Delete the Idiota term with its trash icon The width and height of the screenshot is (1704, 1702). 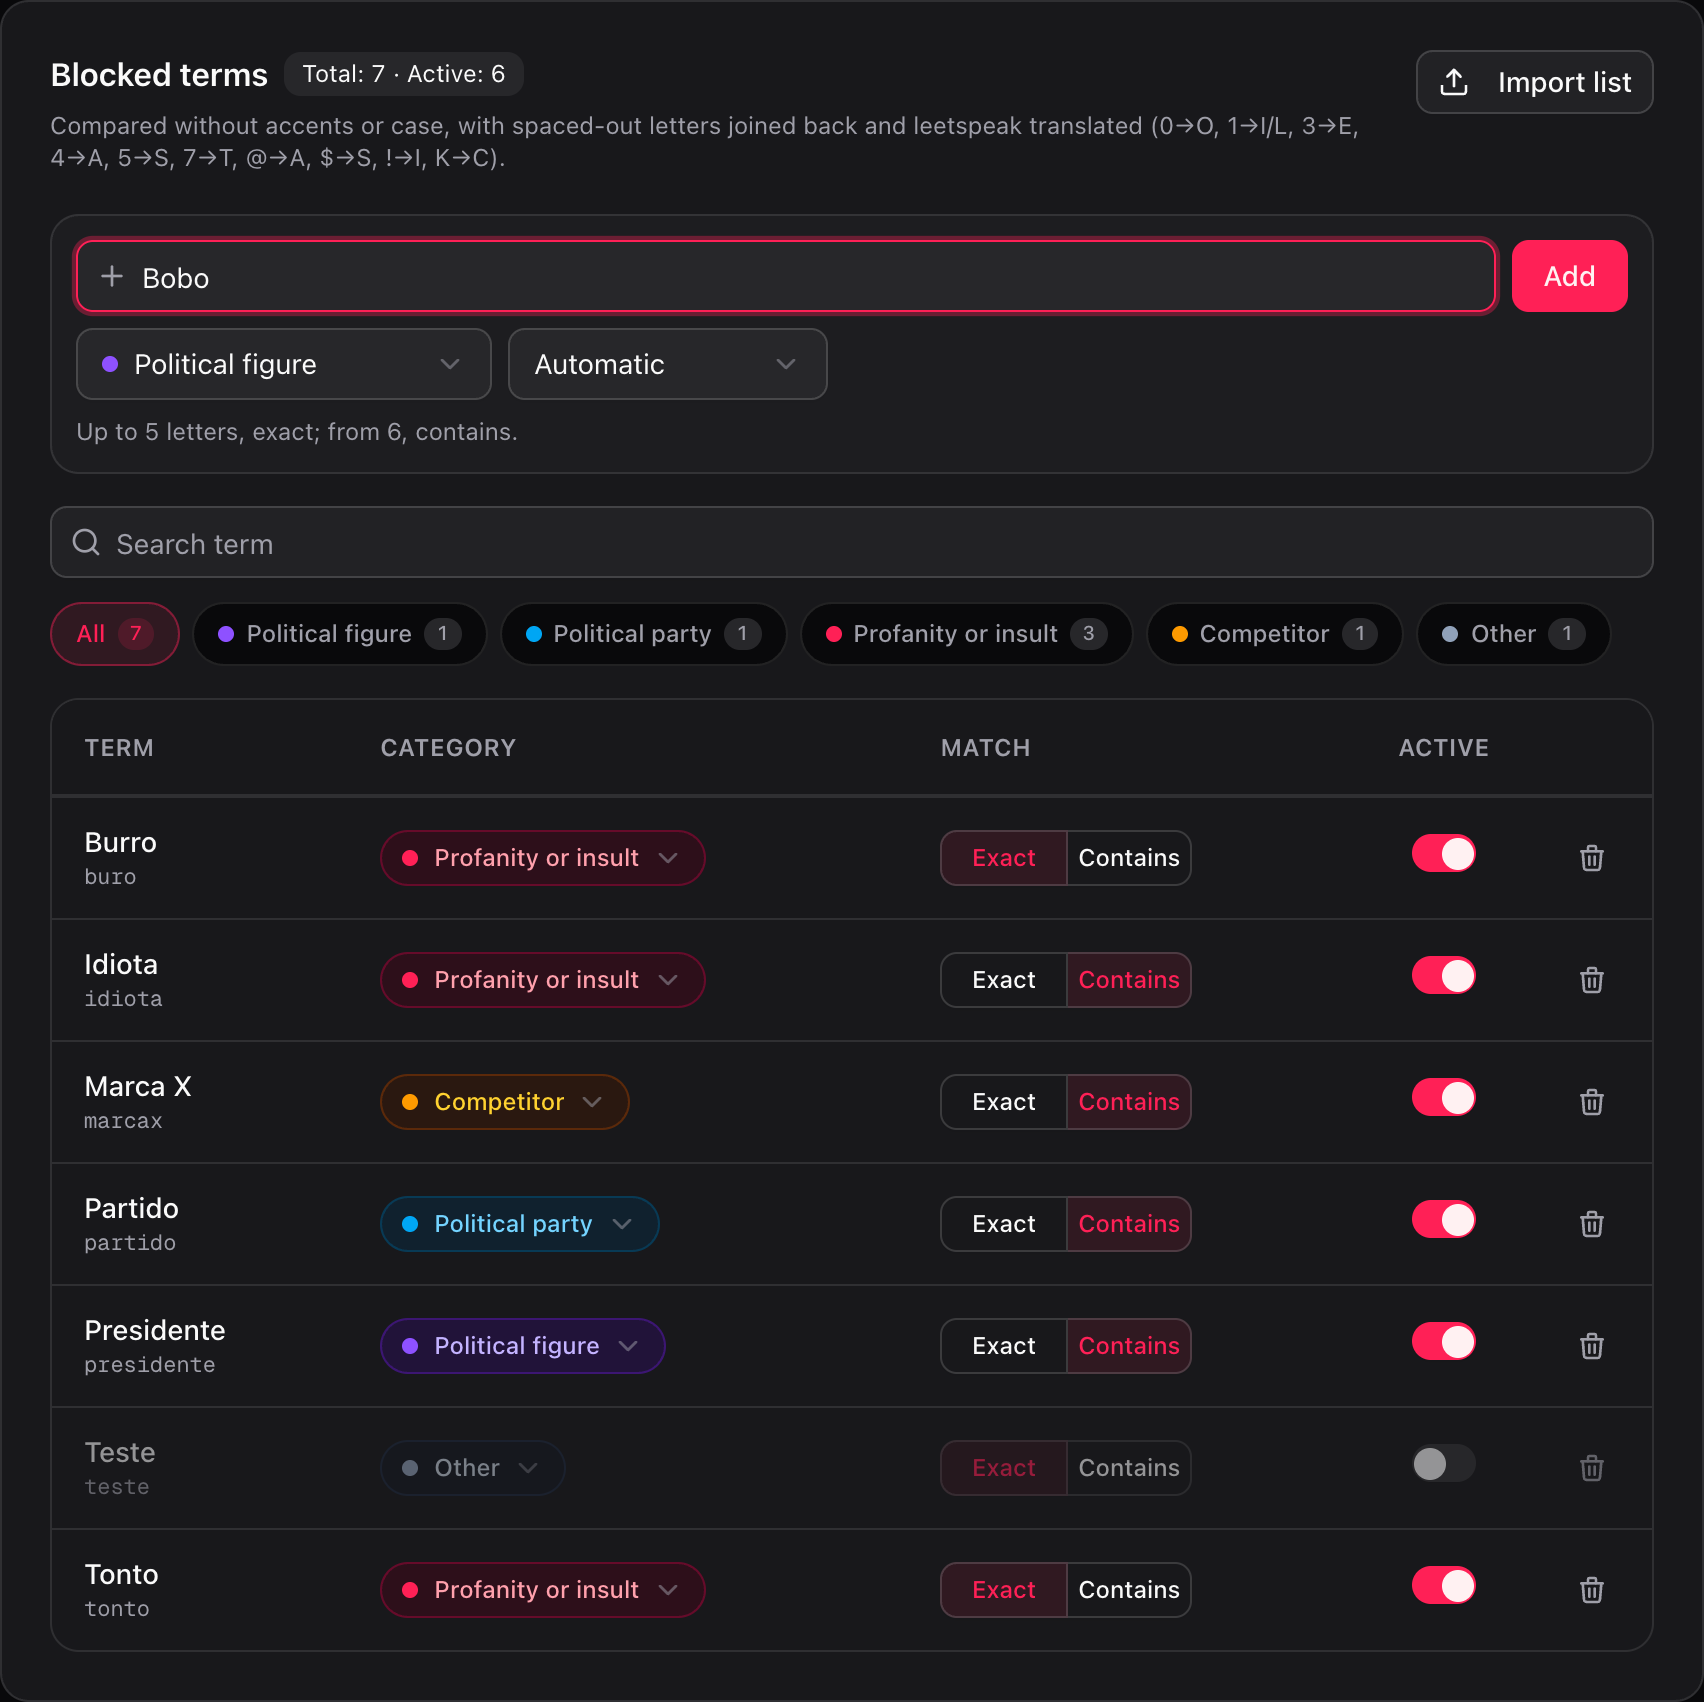[1591, 980]
